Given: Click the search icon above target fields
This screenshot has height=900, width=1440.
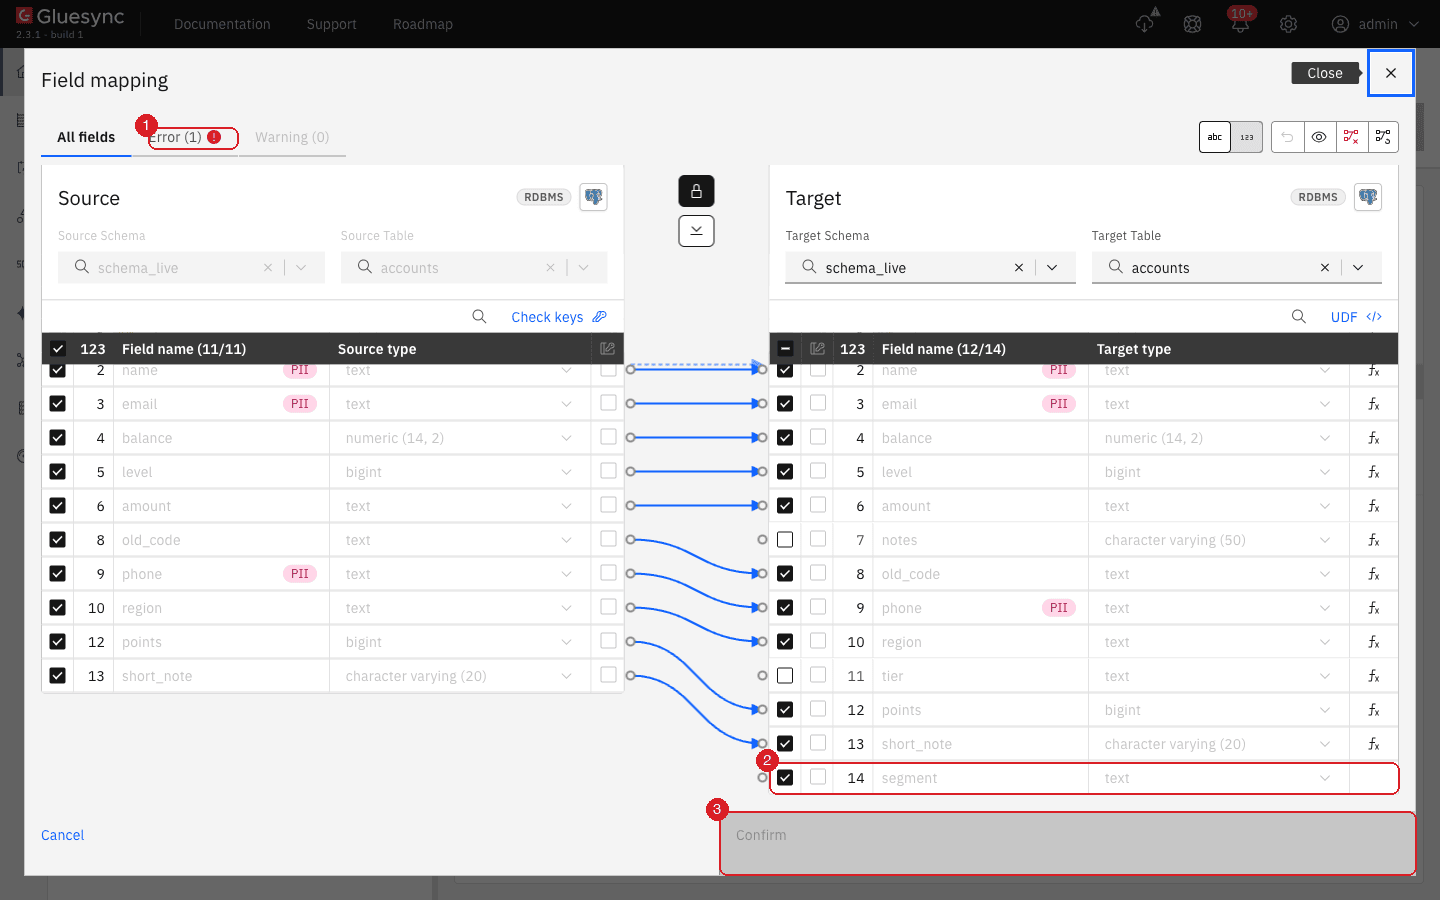Looking at the screenshot, I should (1298, 317).
